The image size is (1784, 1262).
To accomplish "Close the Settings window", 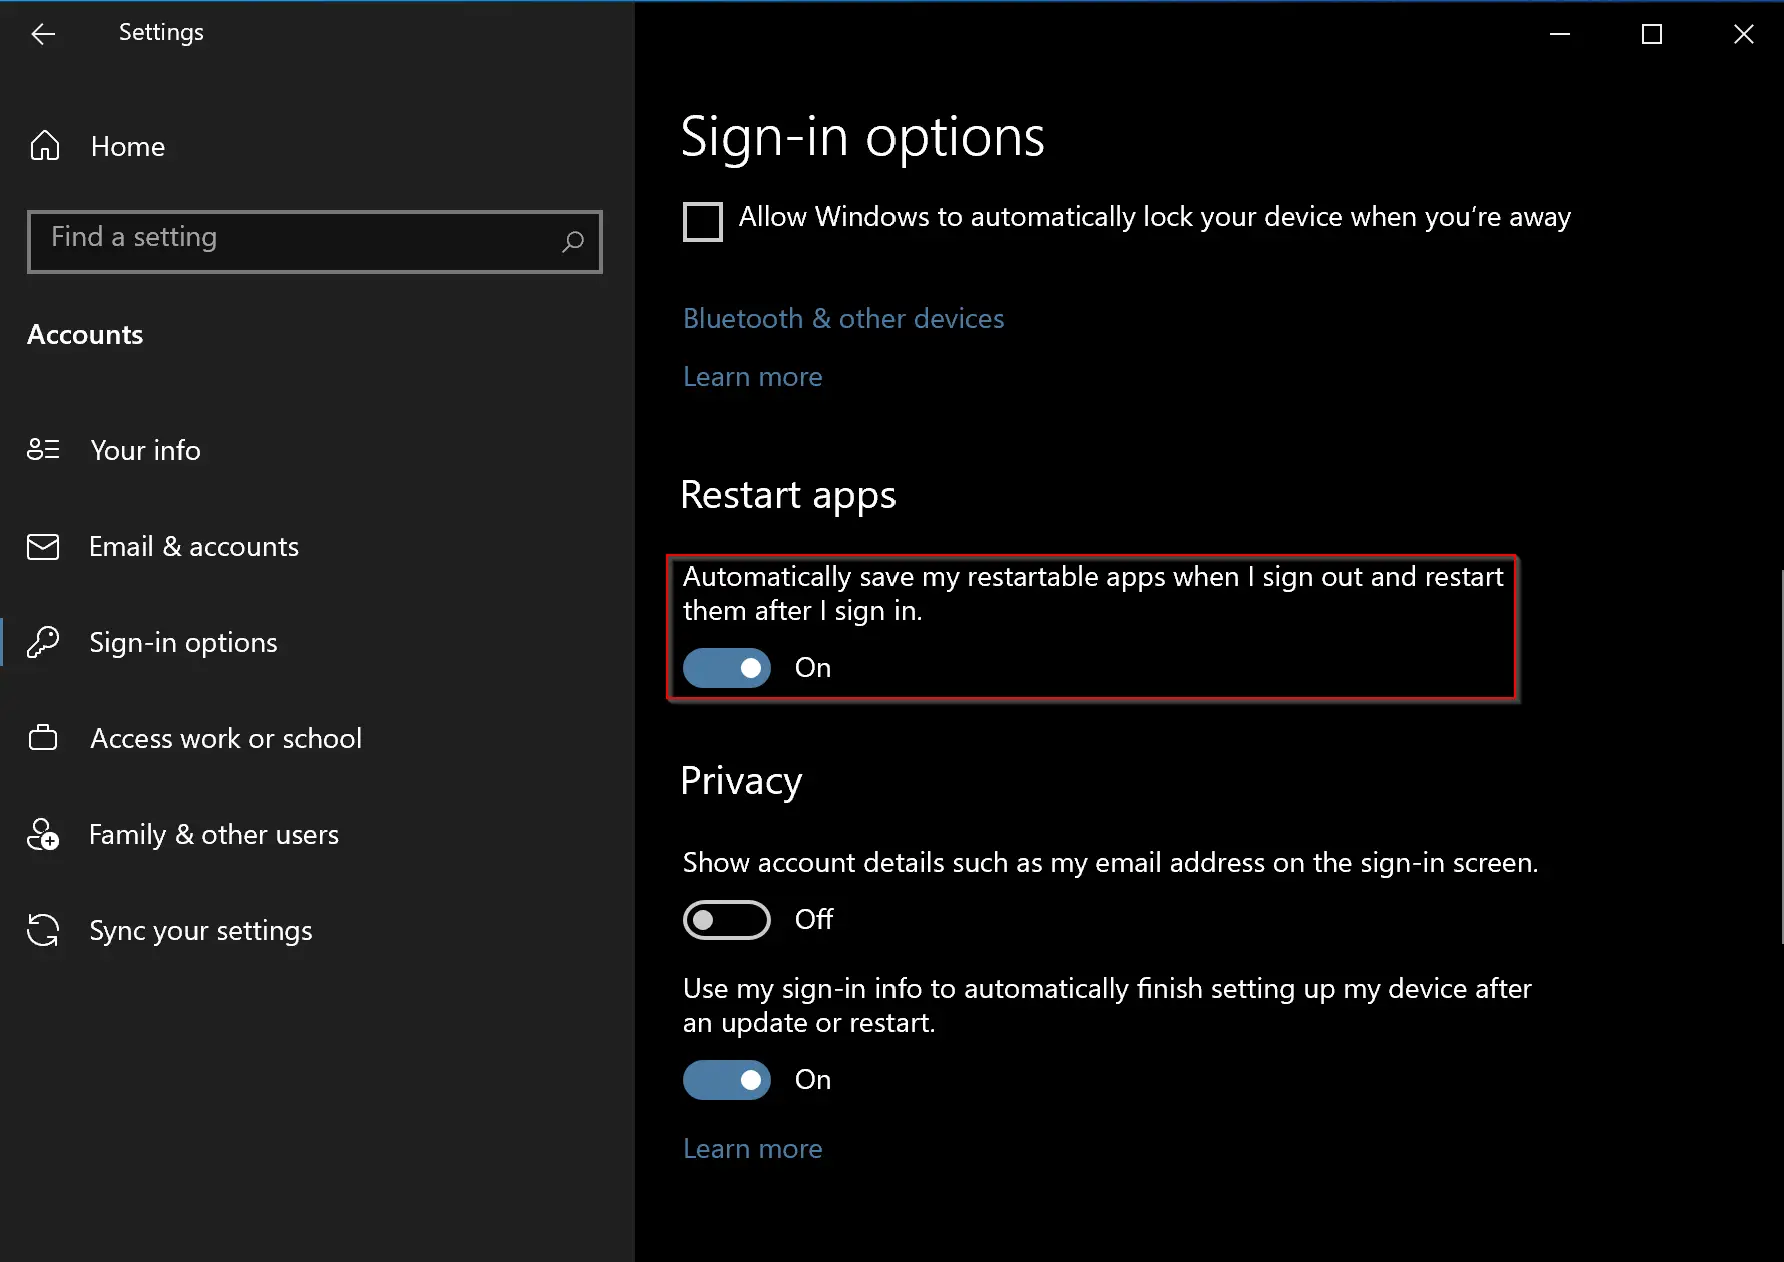I will point(1744,34).
